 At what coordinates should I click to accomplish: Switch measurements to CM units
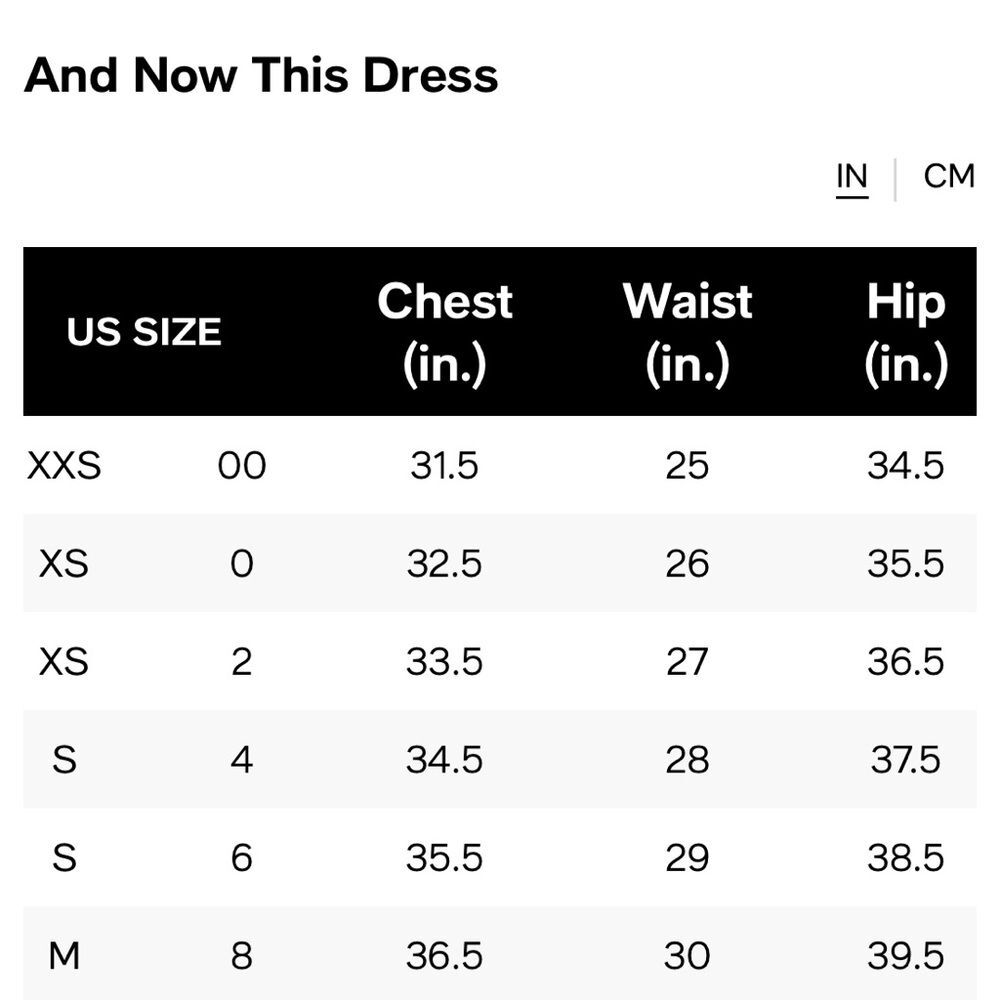tap(946, 176)
